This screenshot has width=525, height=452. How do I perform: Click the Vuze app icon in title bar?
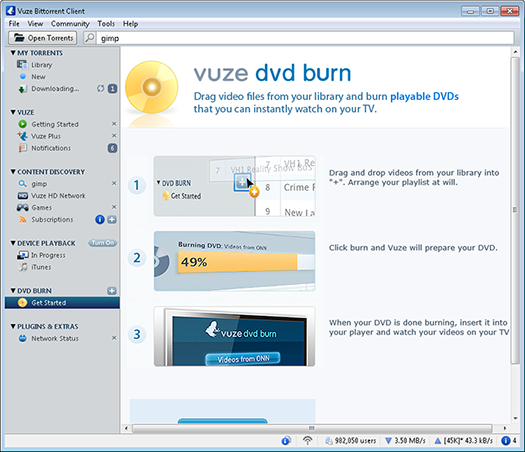coord(11,11)
